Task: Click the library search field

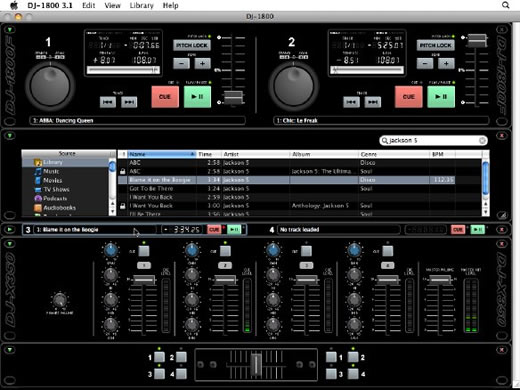Action: point(433,141)
